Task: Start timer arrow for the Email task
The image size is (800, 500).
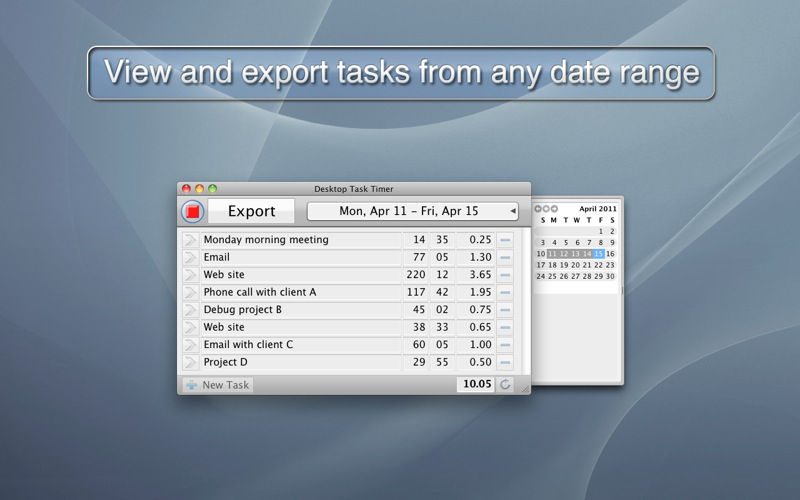Action: tap(190, 257)
